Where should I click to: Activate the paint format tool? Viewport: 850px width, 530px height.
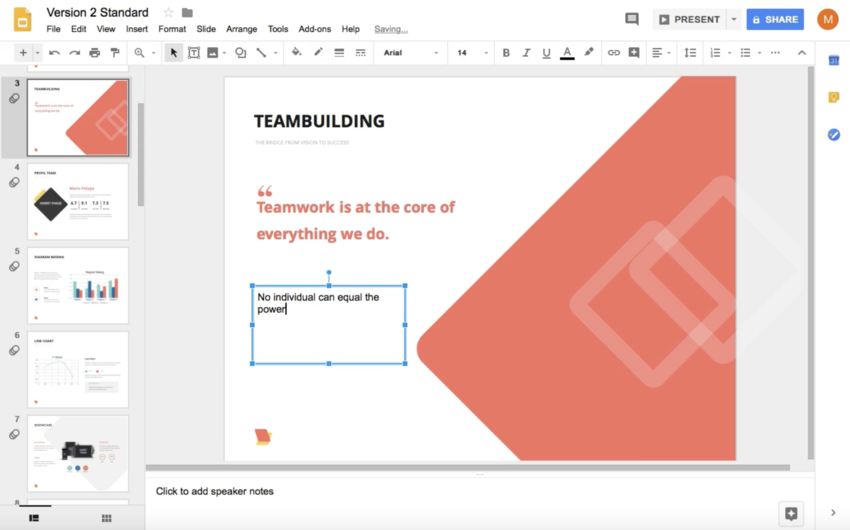tap(114, 53)
